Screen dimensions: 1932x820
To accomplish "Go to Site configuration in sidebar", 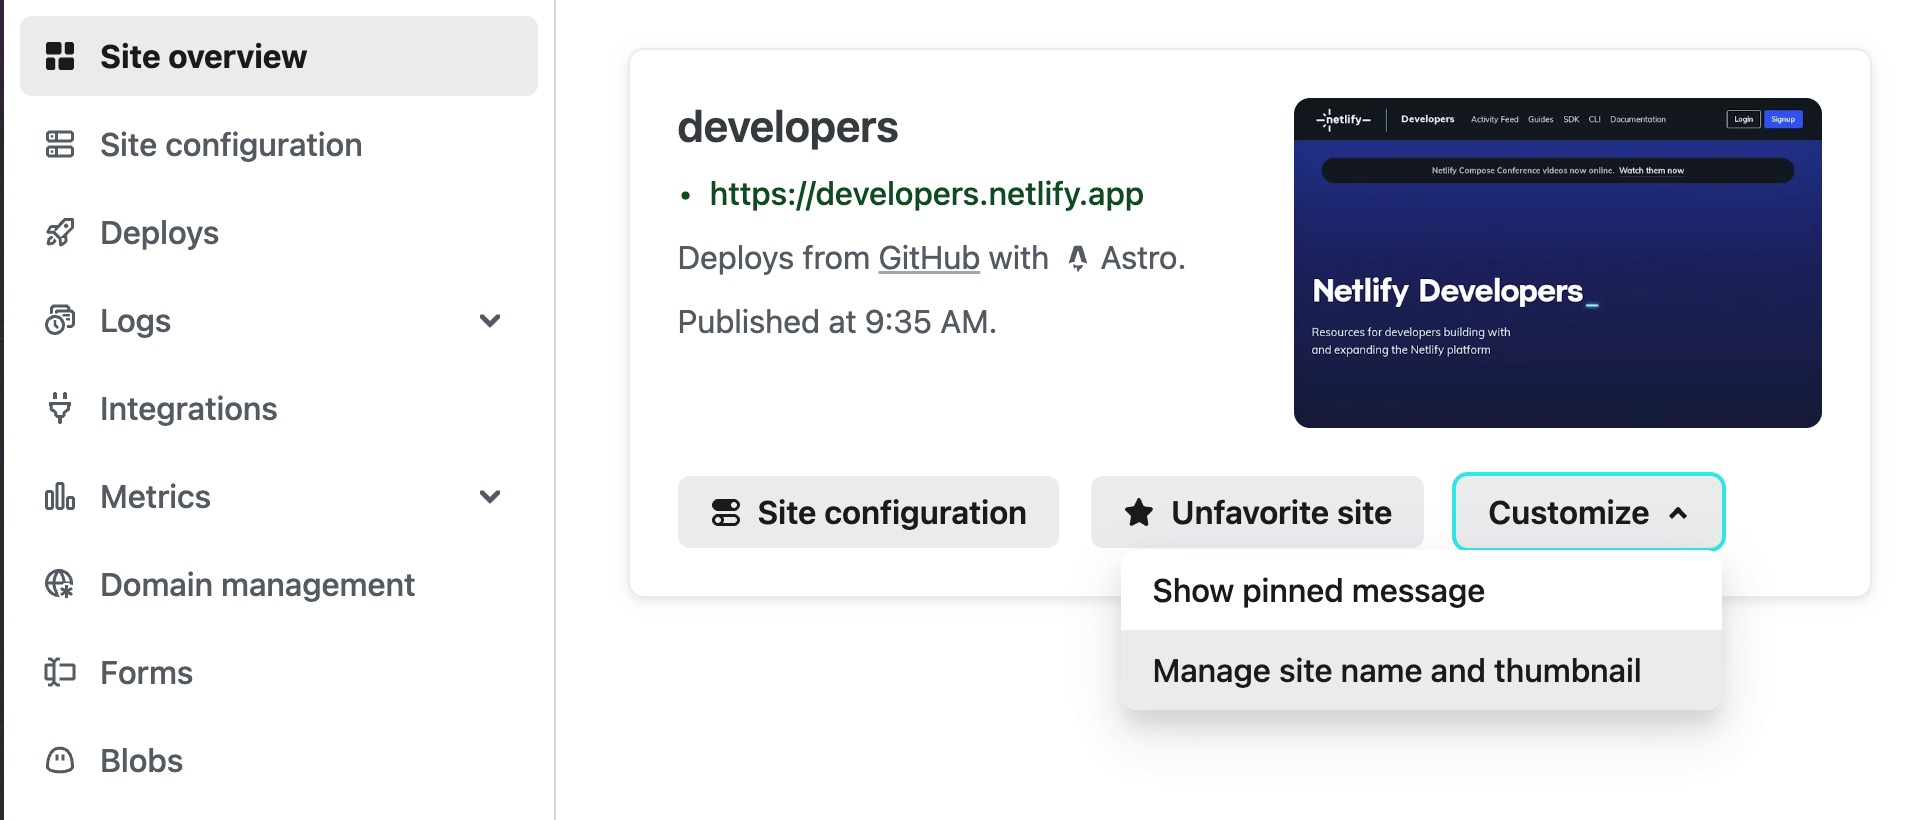I will coord(279,145).
